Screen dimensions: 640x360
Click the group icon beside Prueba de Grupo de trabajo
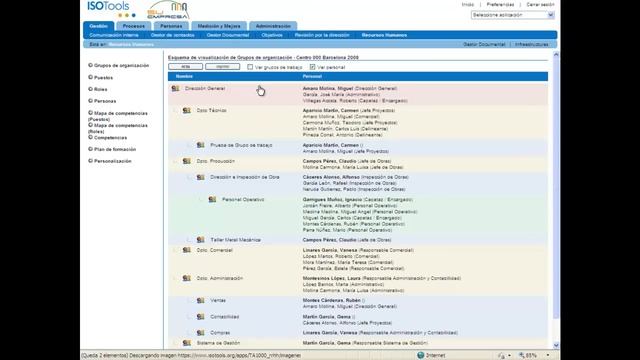pyautogui.click(x=201, y=145)
